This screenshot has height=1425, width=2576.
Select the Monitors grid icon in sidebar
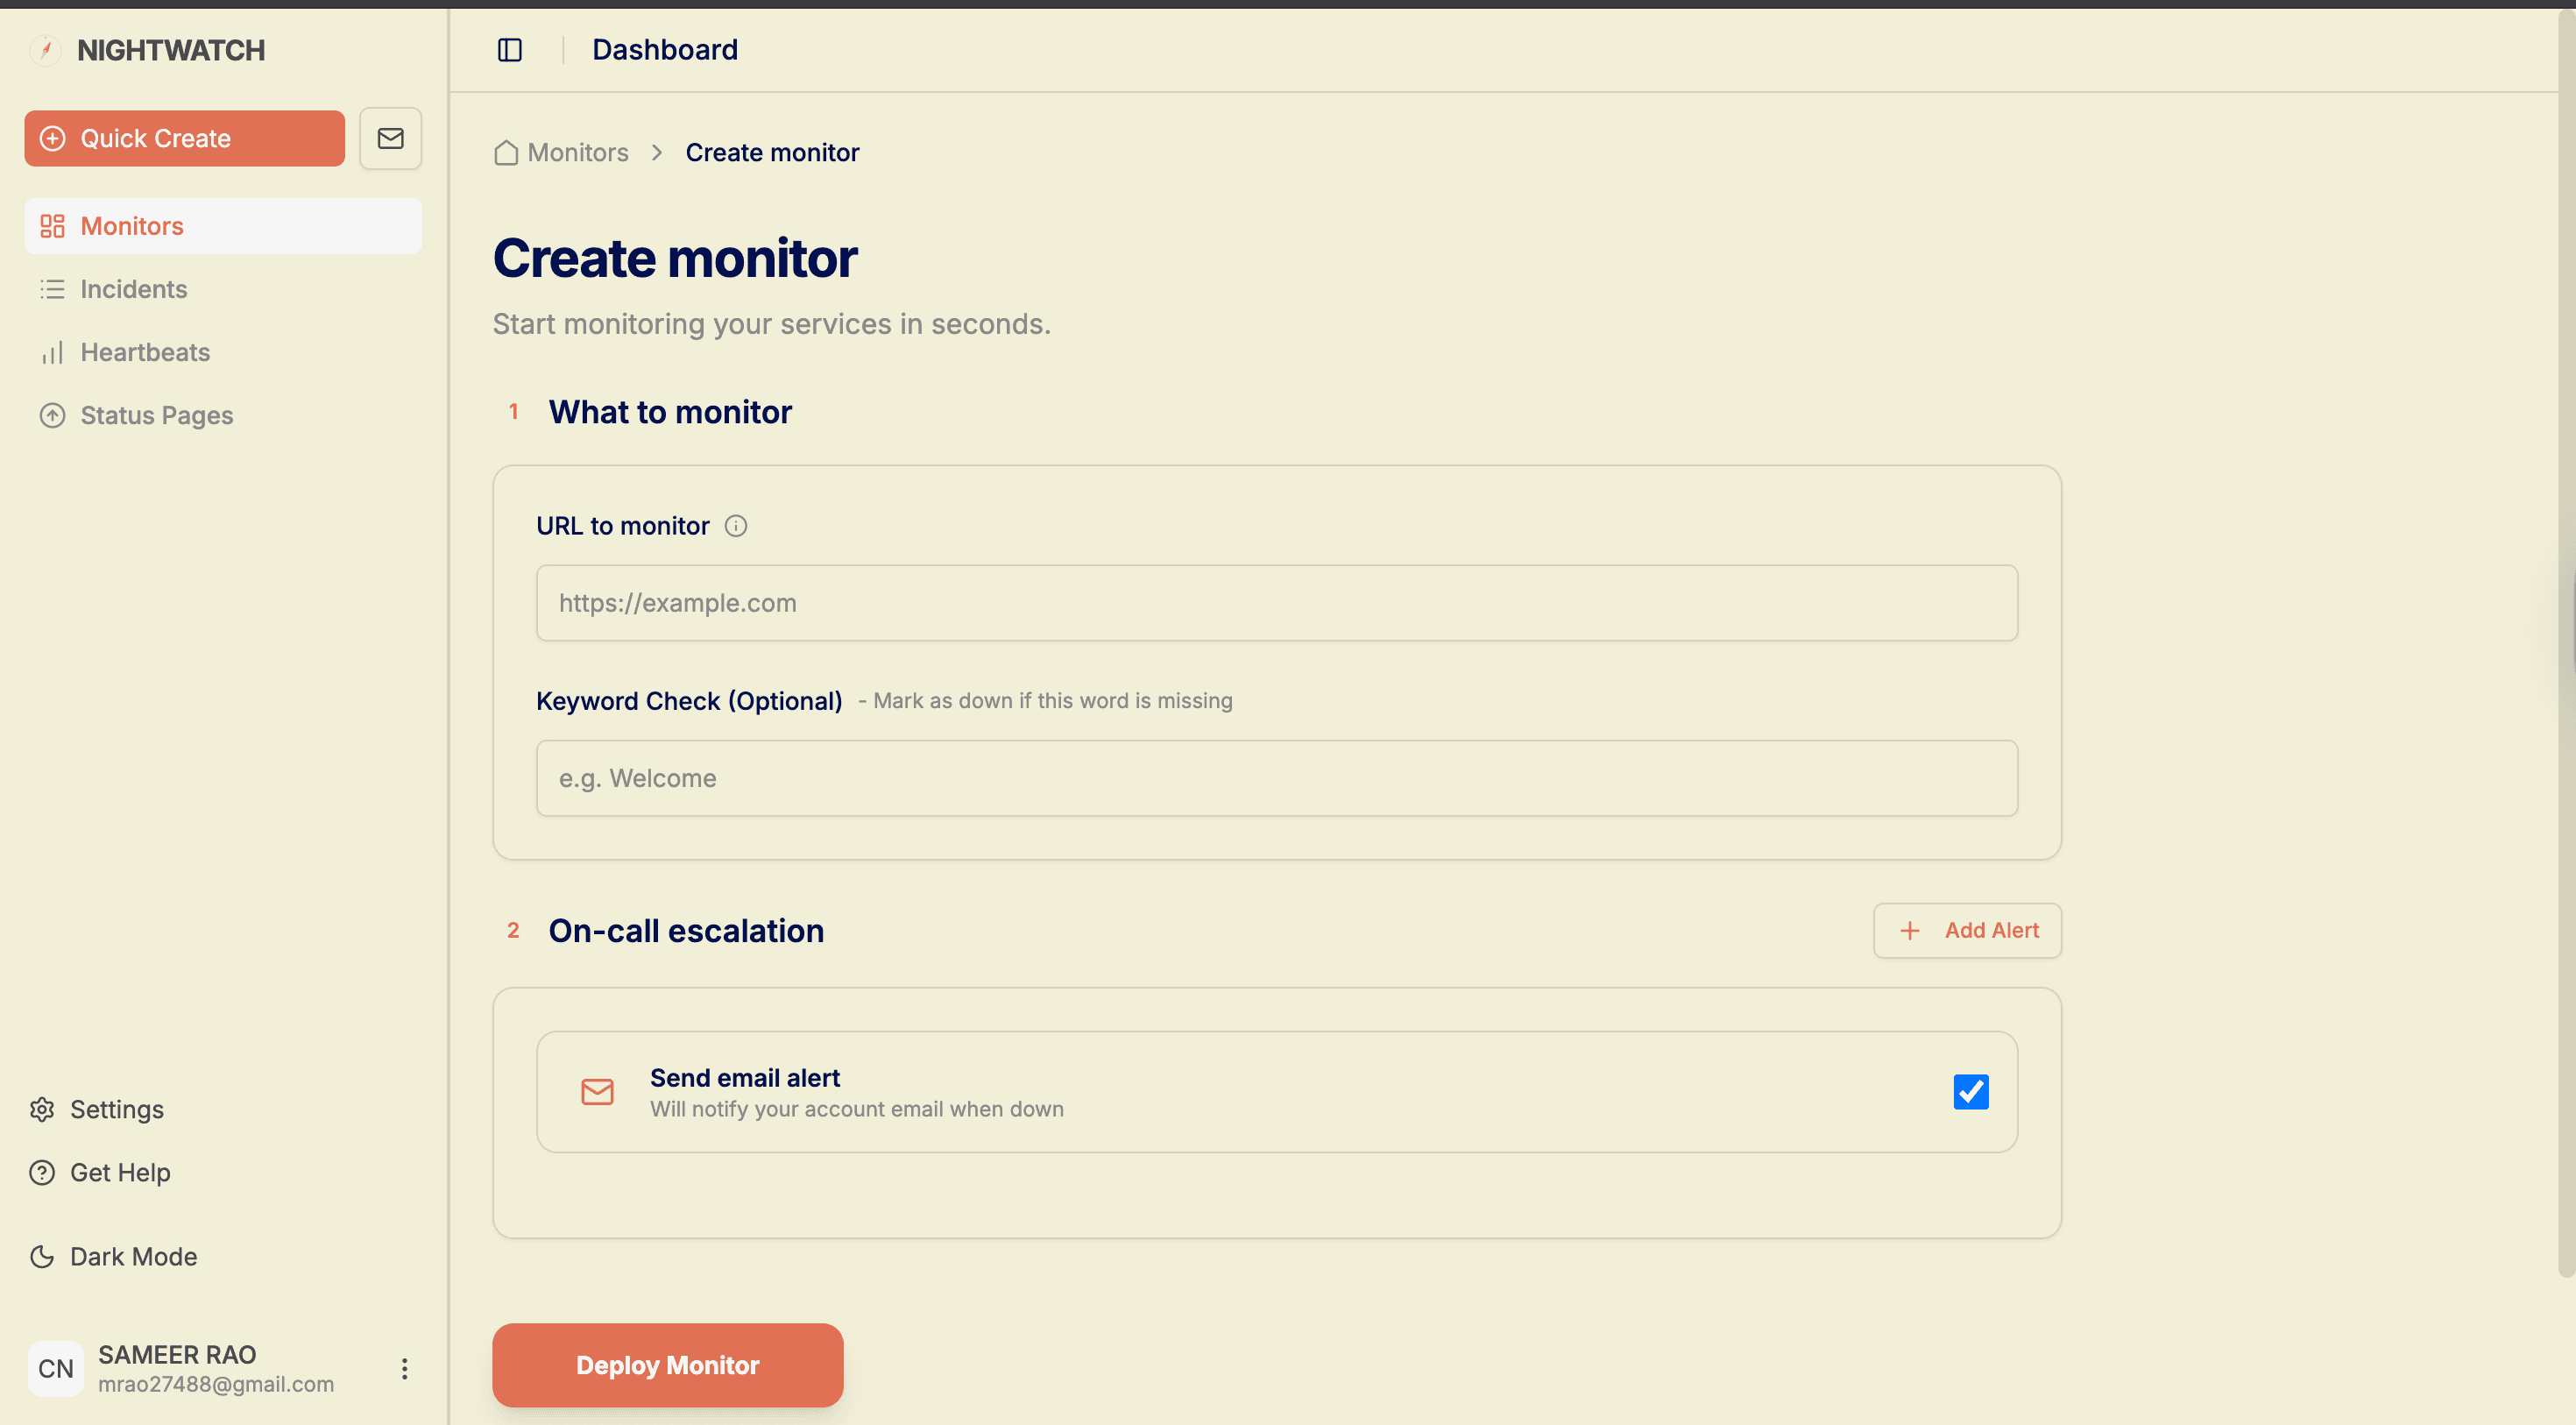pos(53,226)
